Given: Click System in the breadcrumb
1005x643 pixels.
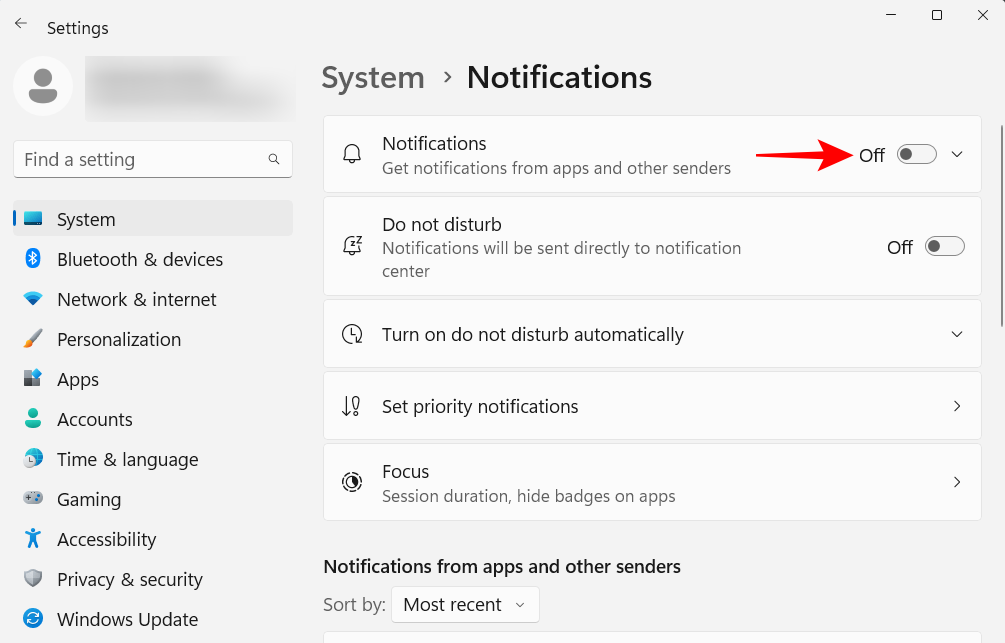Looking at the screenshot, I should (x=373, y=78).
